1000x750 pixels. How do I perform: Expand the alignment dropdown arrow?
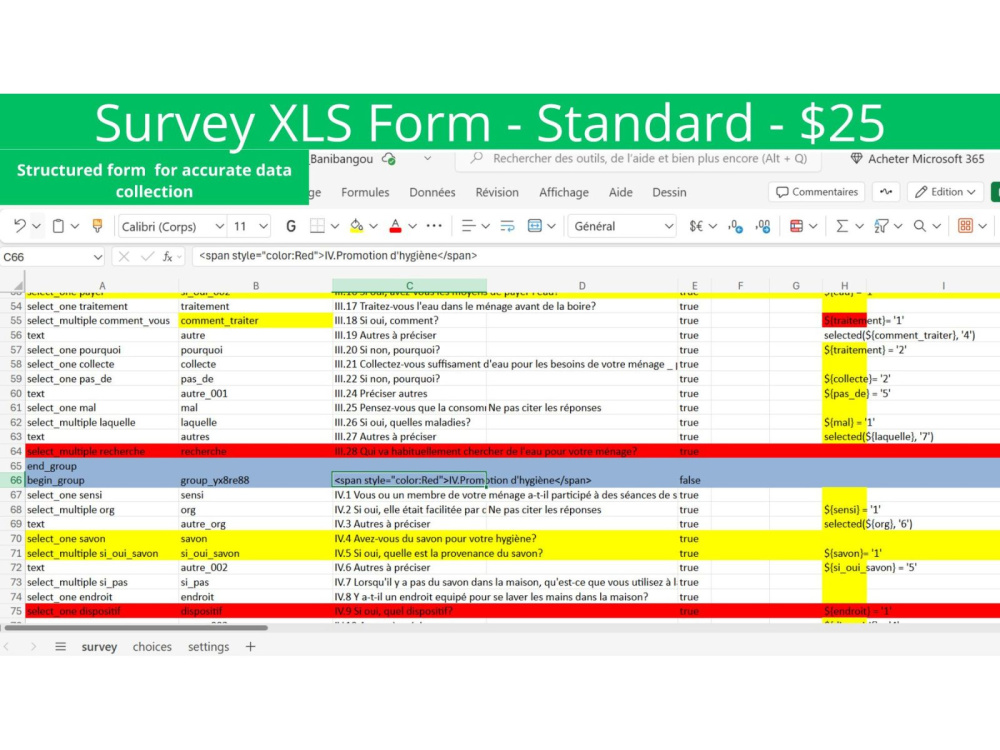pos(485,226)
